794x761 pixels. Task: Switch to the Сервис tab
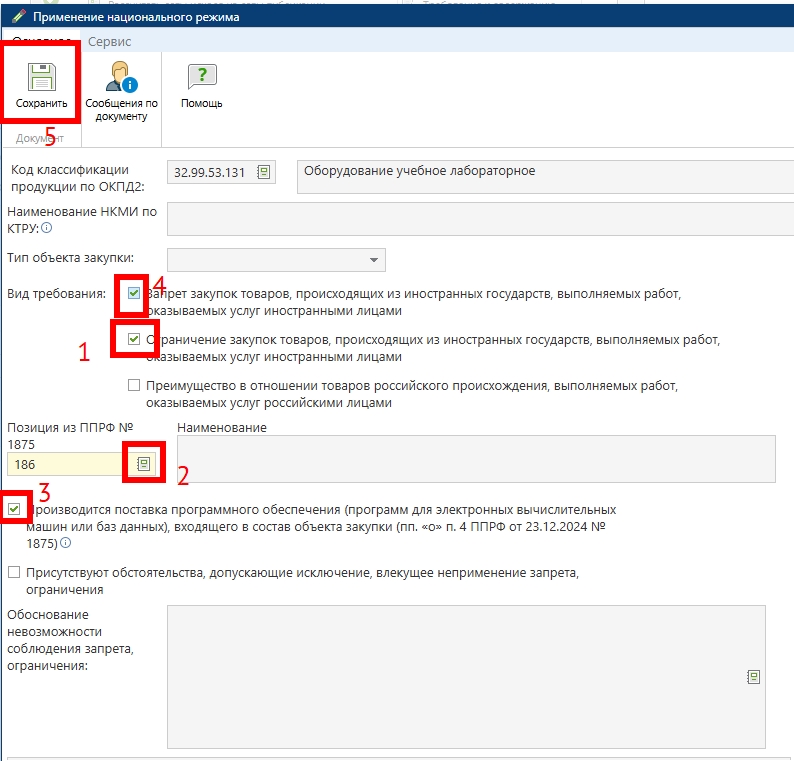tap(109, 42)
